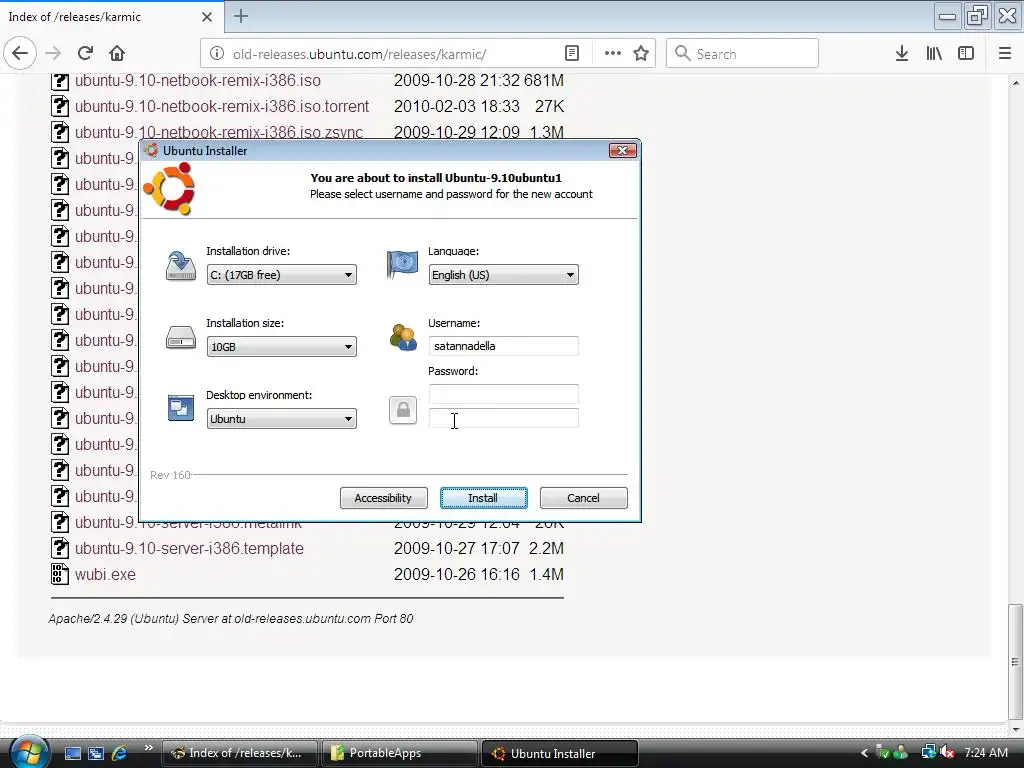Click Show Desktop quick launch icon
This screenshot has height=768, width=1024.
[x=72, y=753]
